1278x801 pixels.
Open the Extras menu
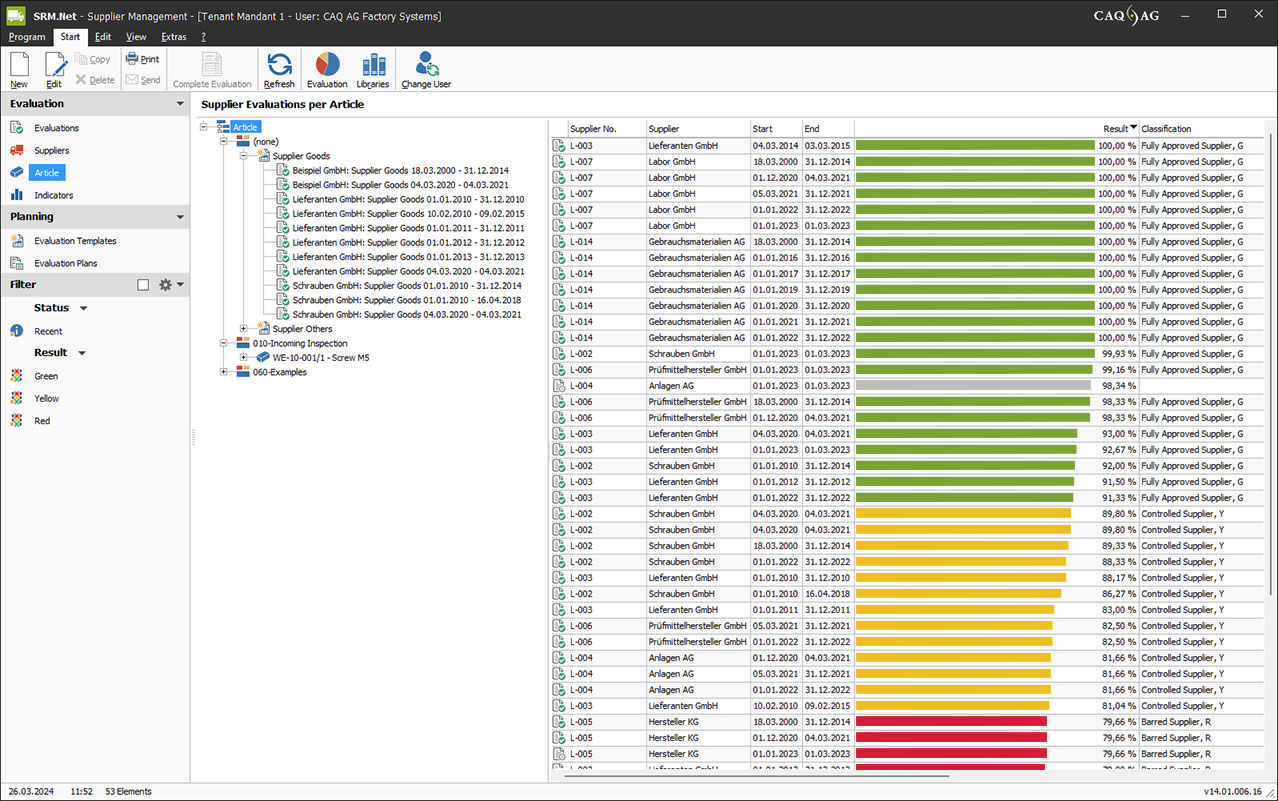click(173, 37)
